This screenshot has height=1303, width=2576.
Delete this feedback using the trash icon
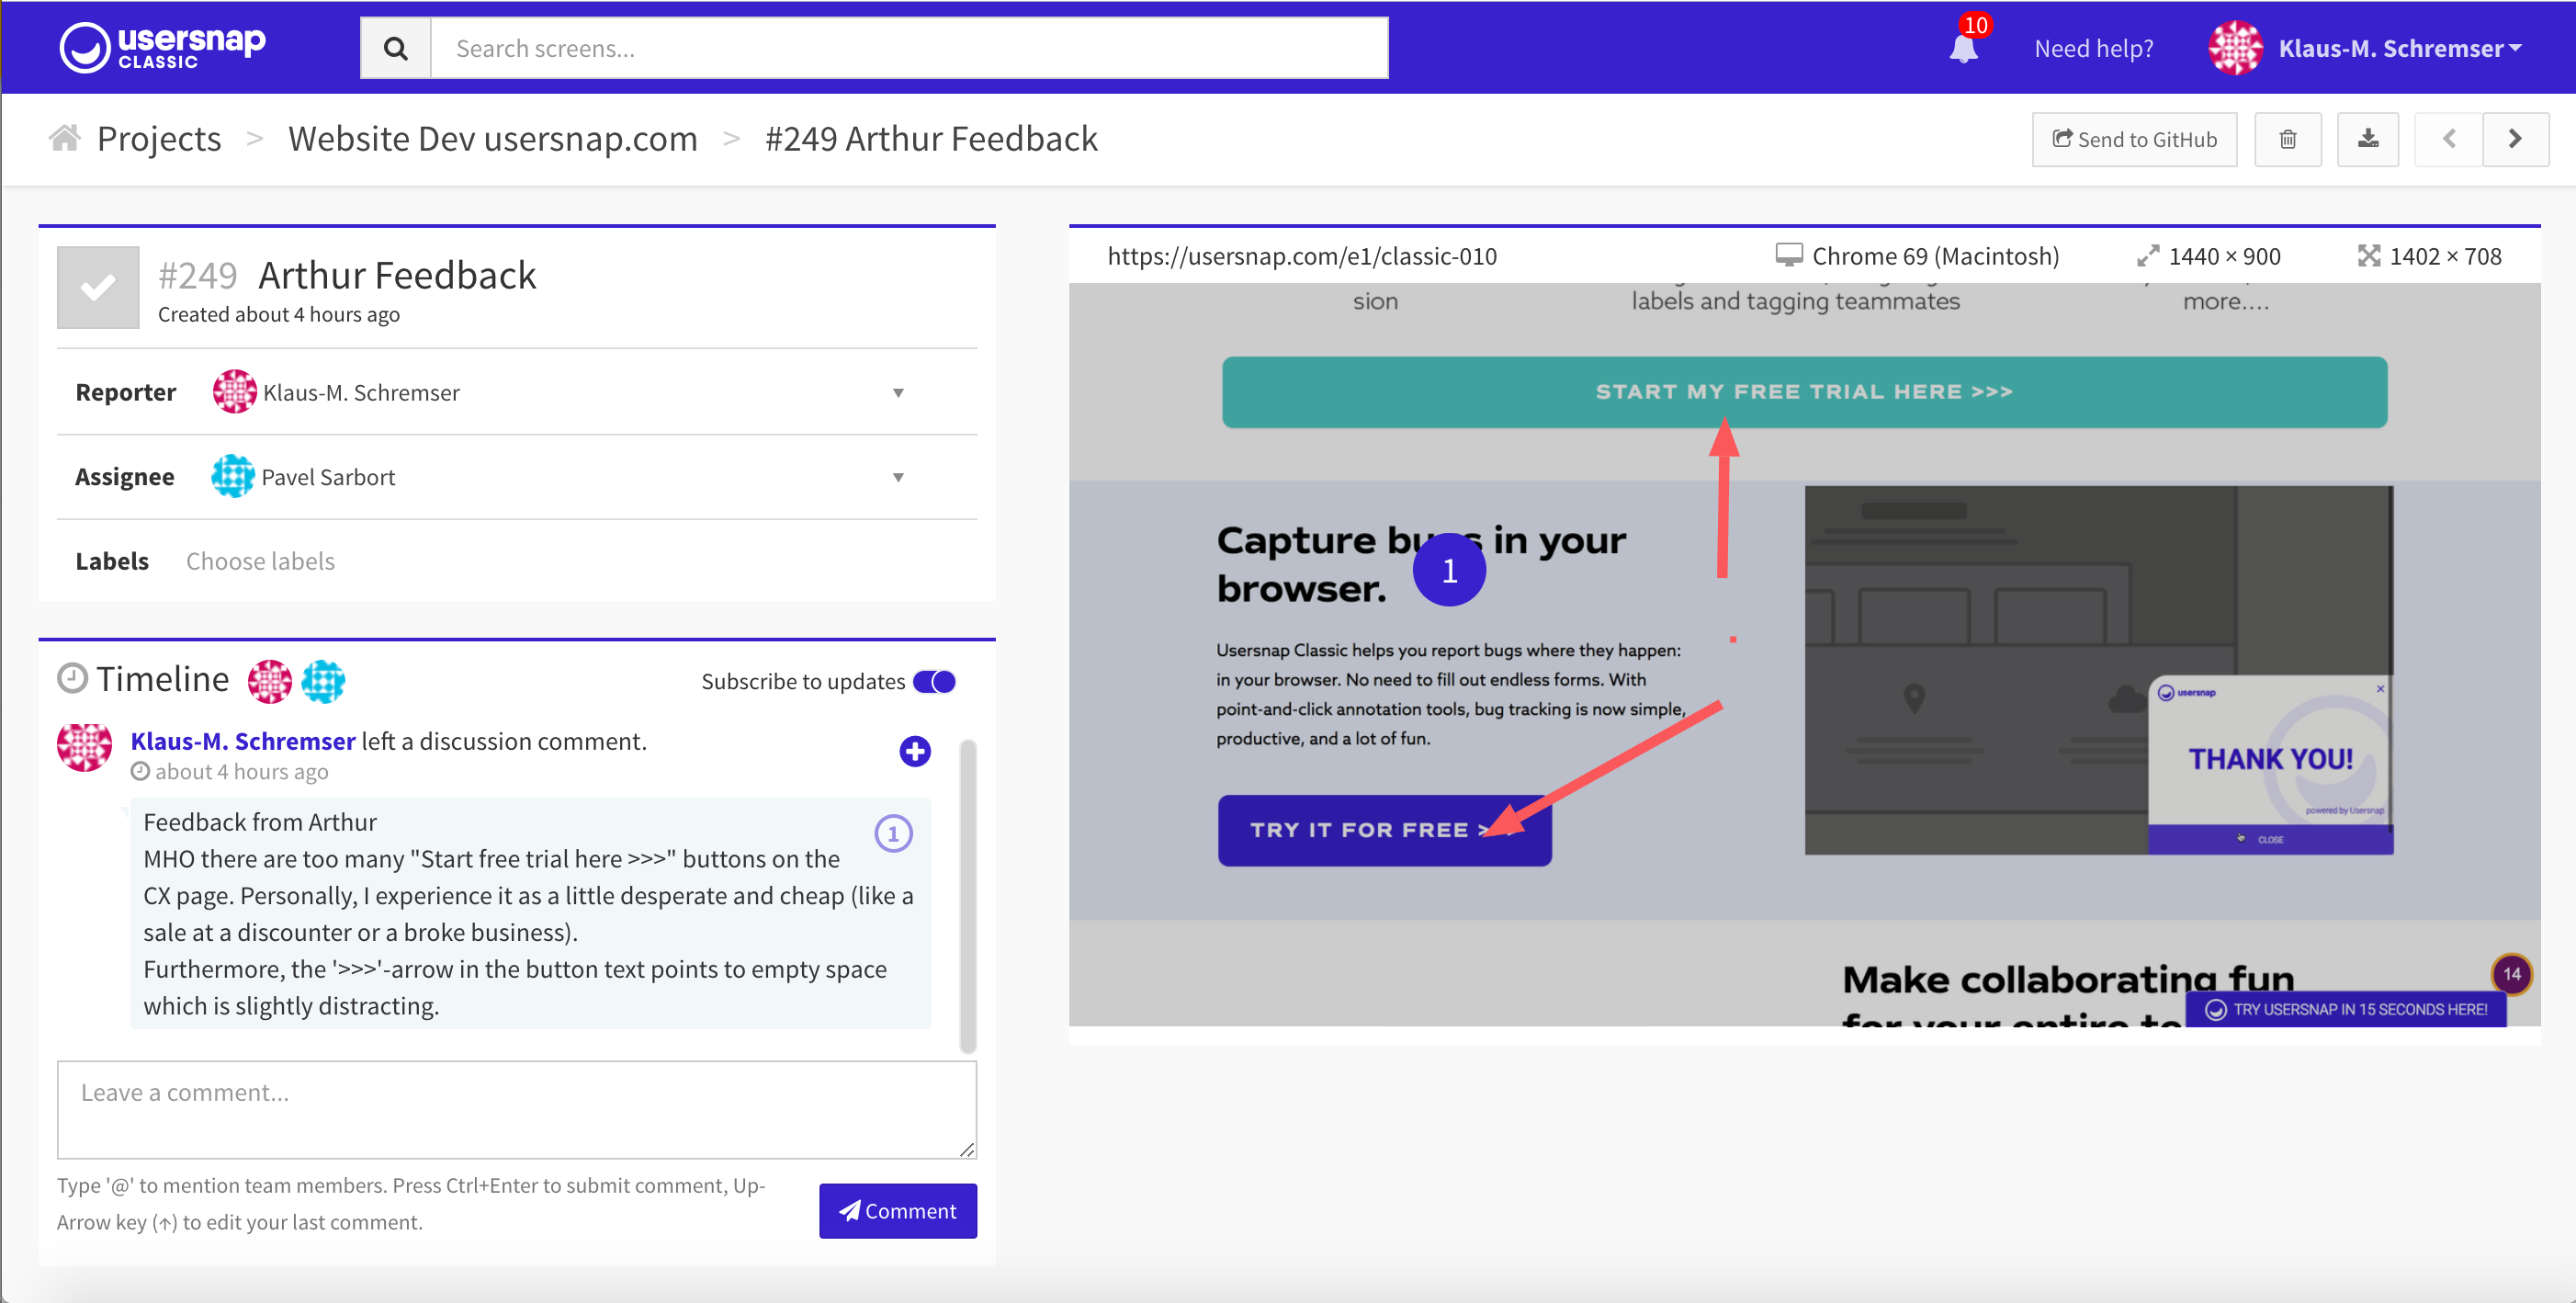click(x=2288, y=139)
